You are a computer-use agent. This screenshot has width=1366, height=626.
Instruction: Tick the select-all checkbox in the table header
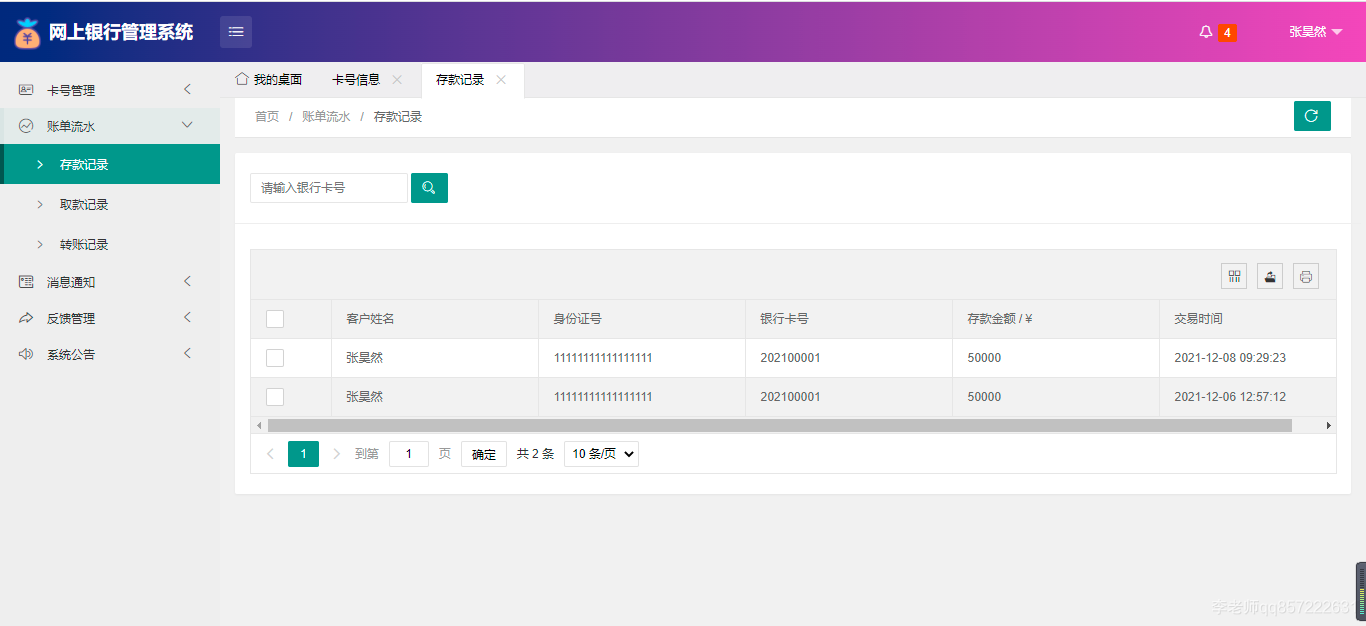click(x=275, y=319)
